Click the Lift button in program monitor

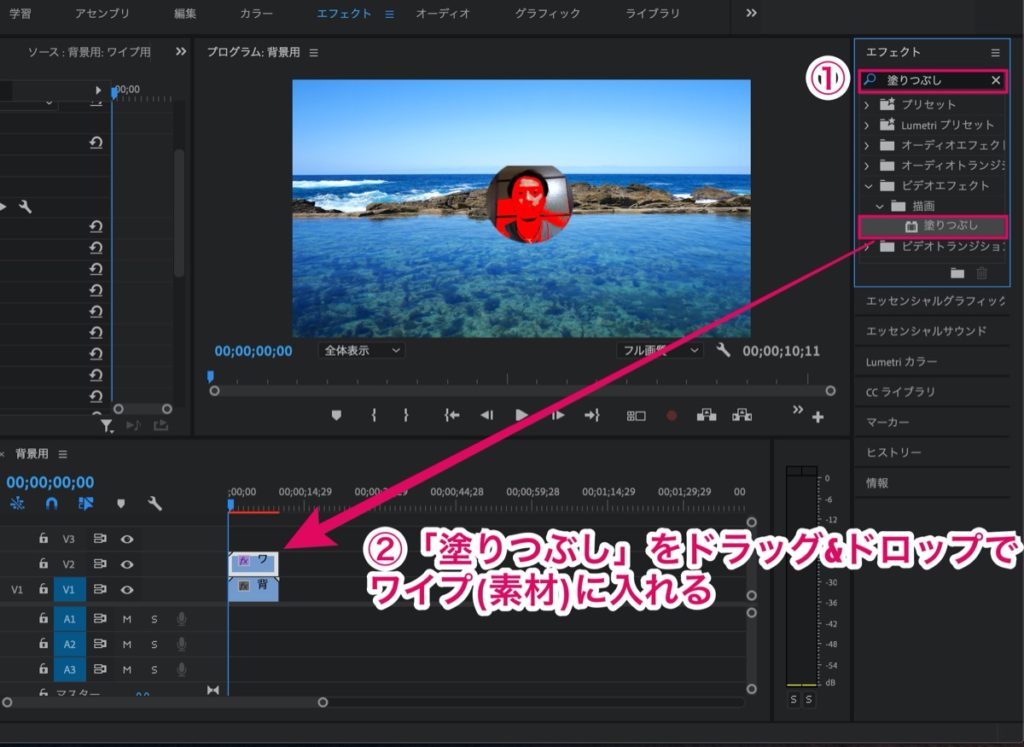pos(707,415)
